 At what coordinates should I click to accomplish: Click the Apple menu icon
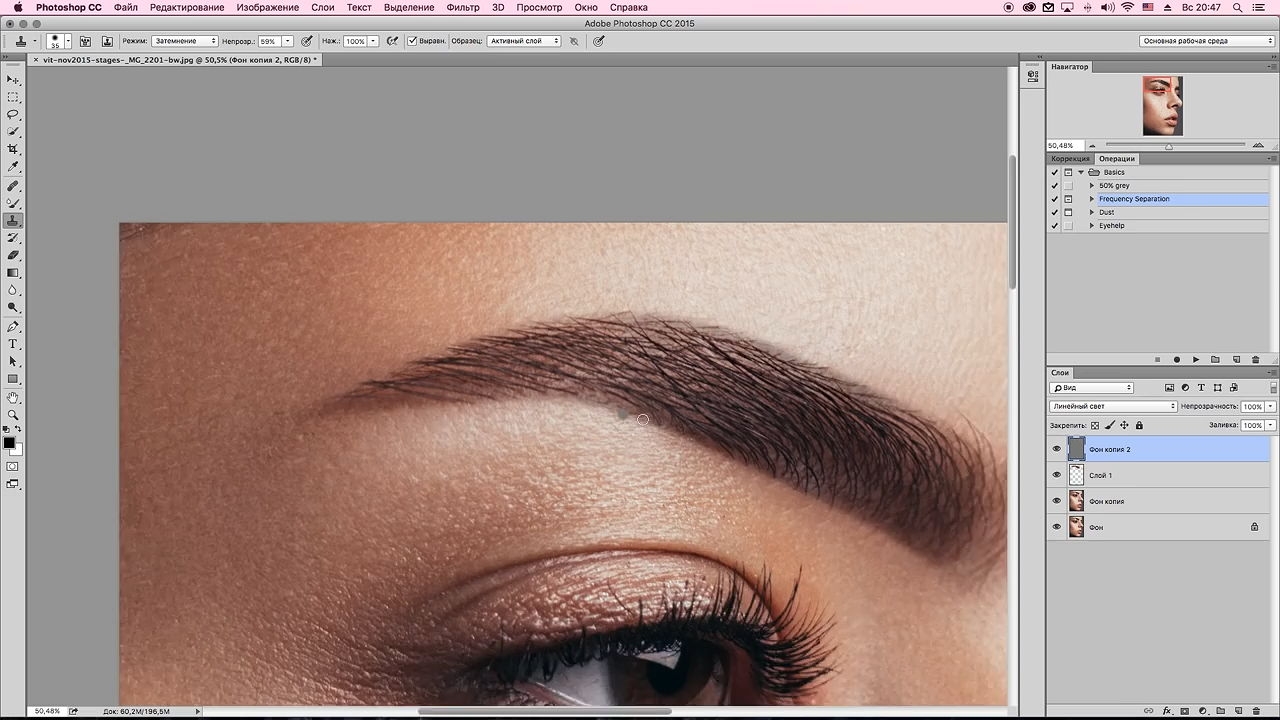(x=17, y=7)
